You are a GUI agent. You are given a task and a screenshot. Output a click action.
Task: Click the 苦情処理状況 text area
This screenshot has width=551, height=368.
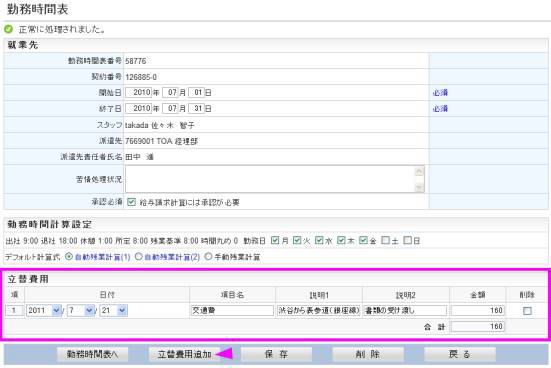click(275, 179)
